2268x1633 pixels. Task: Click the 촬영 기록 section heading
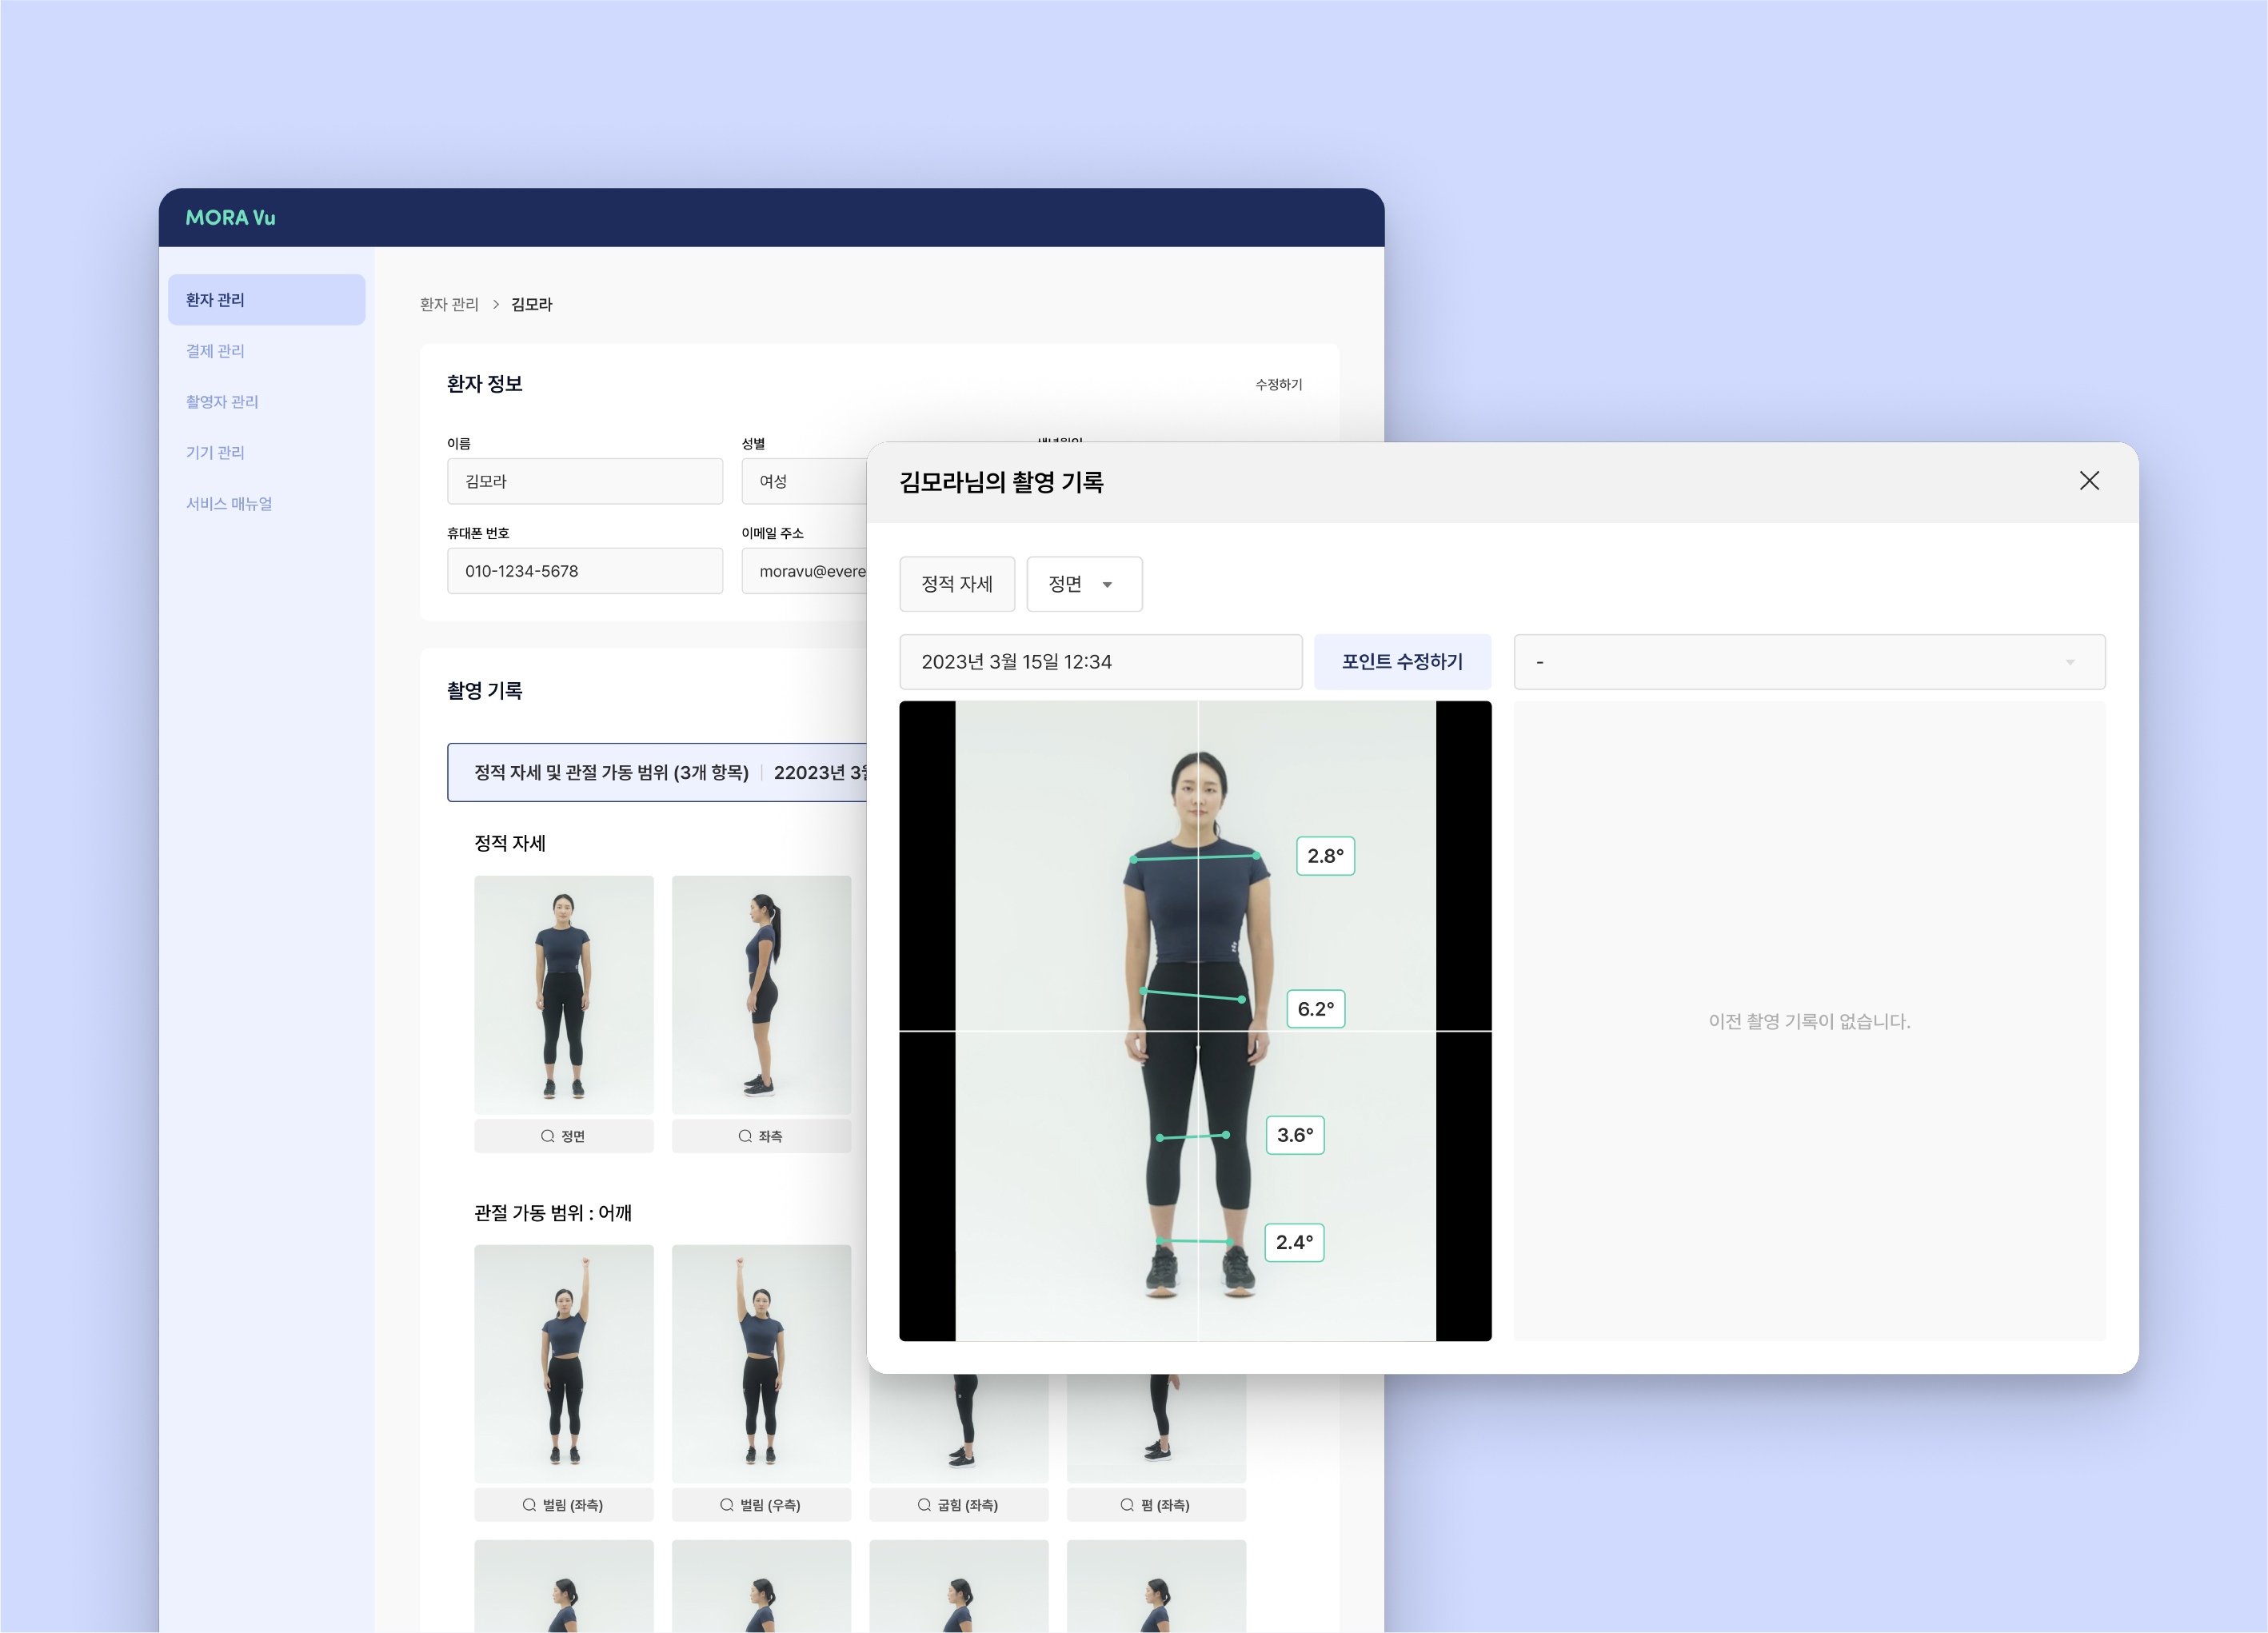485,691
